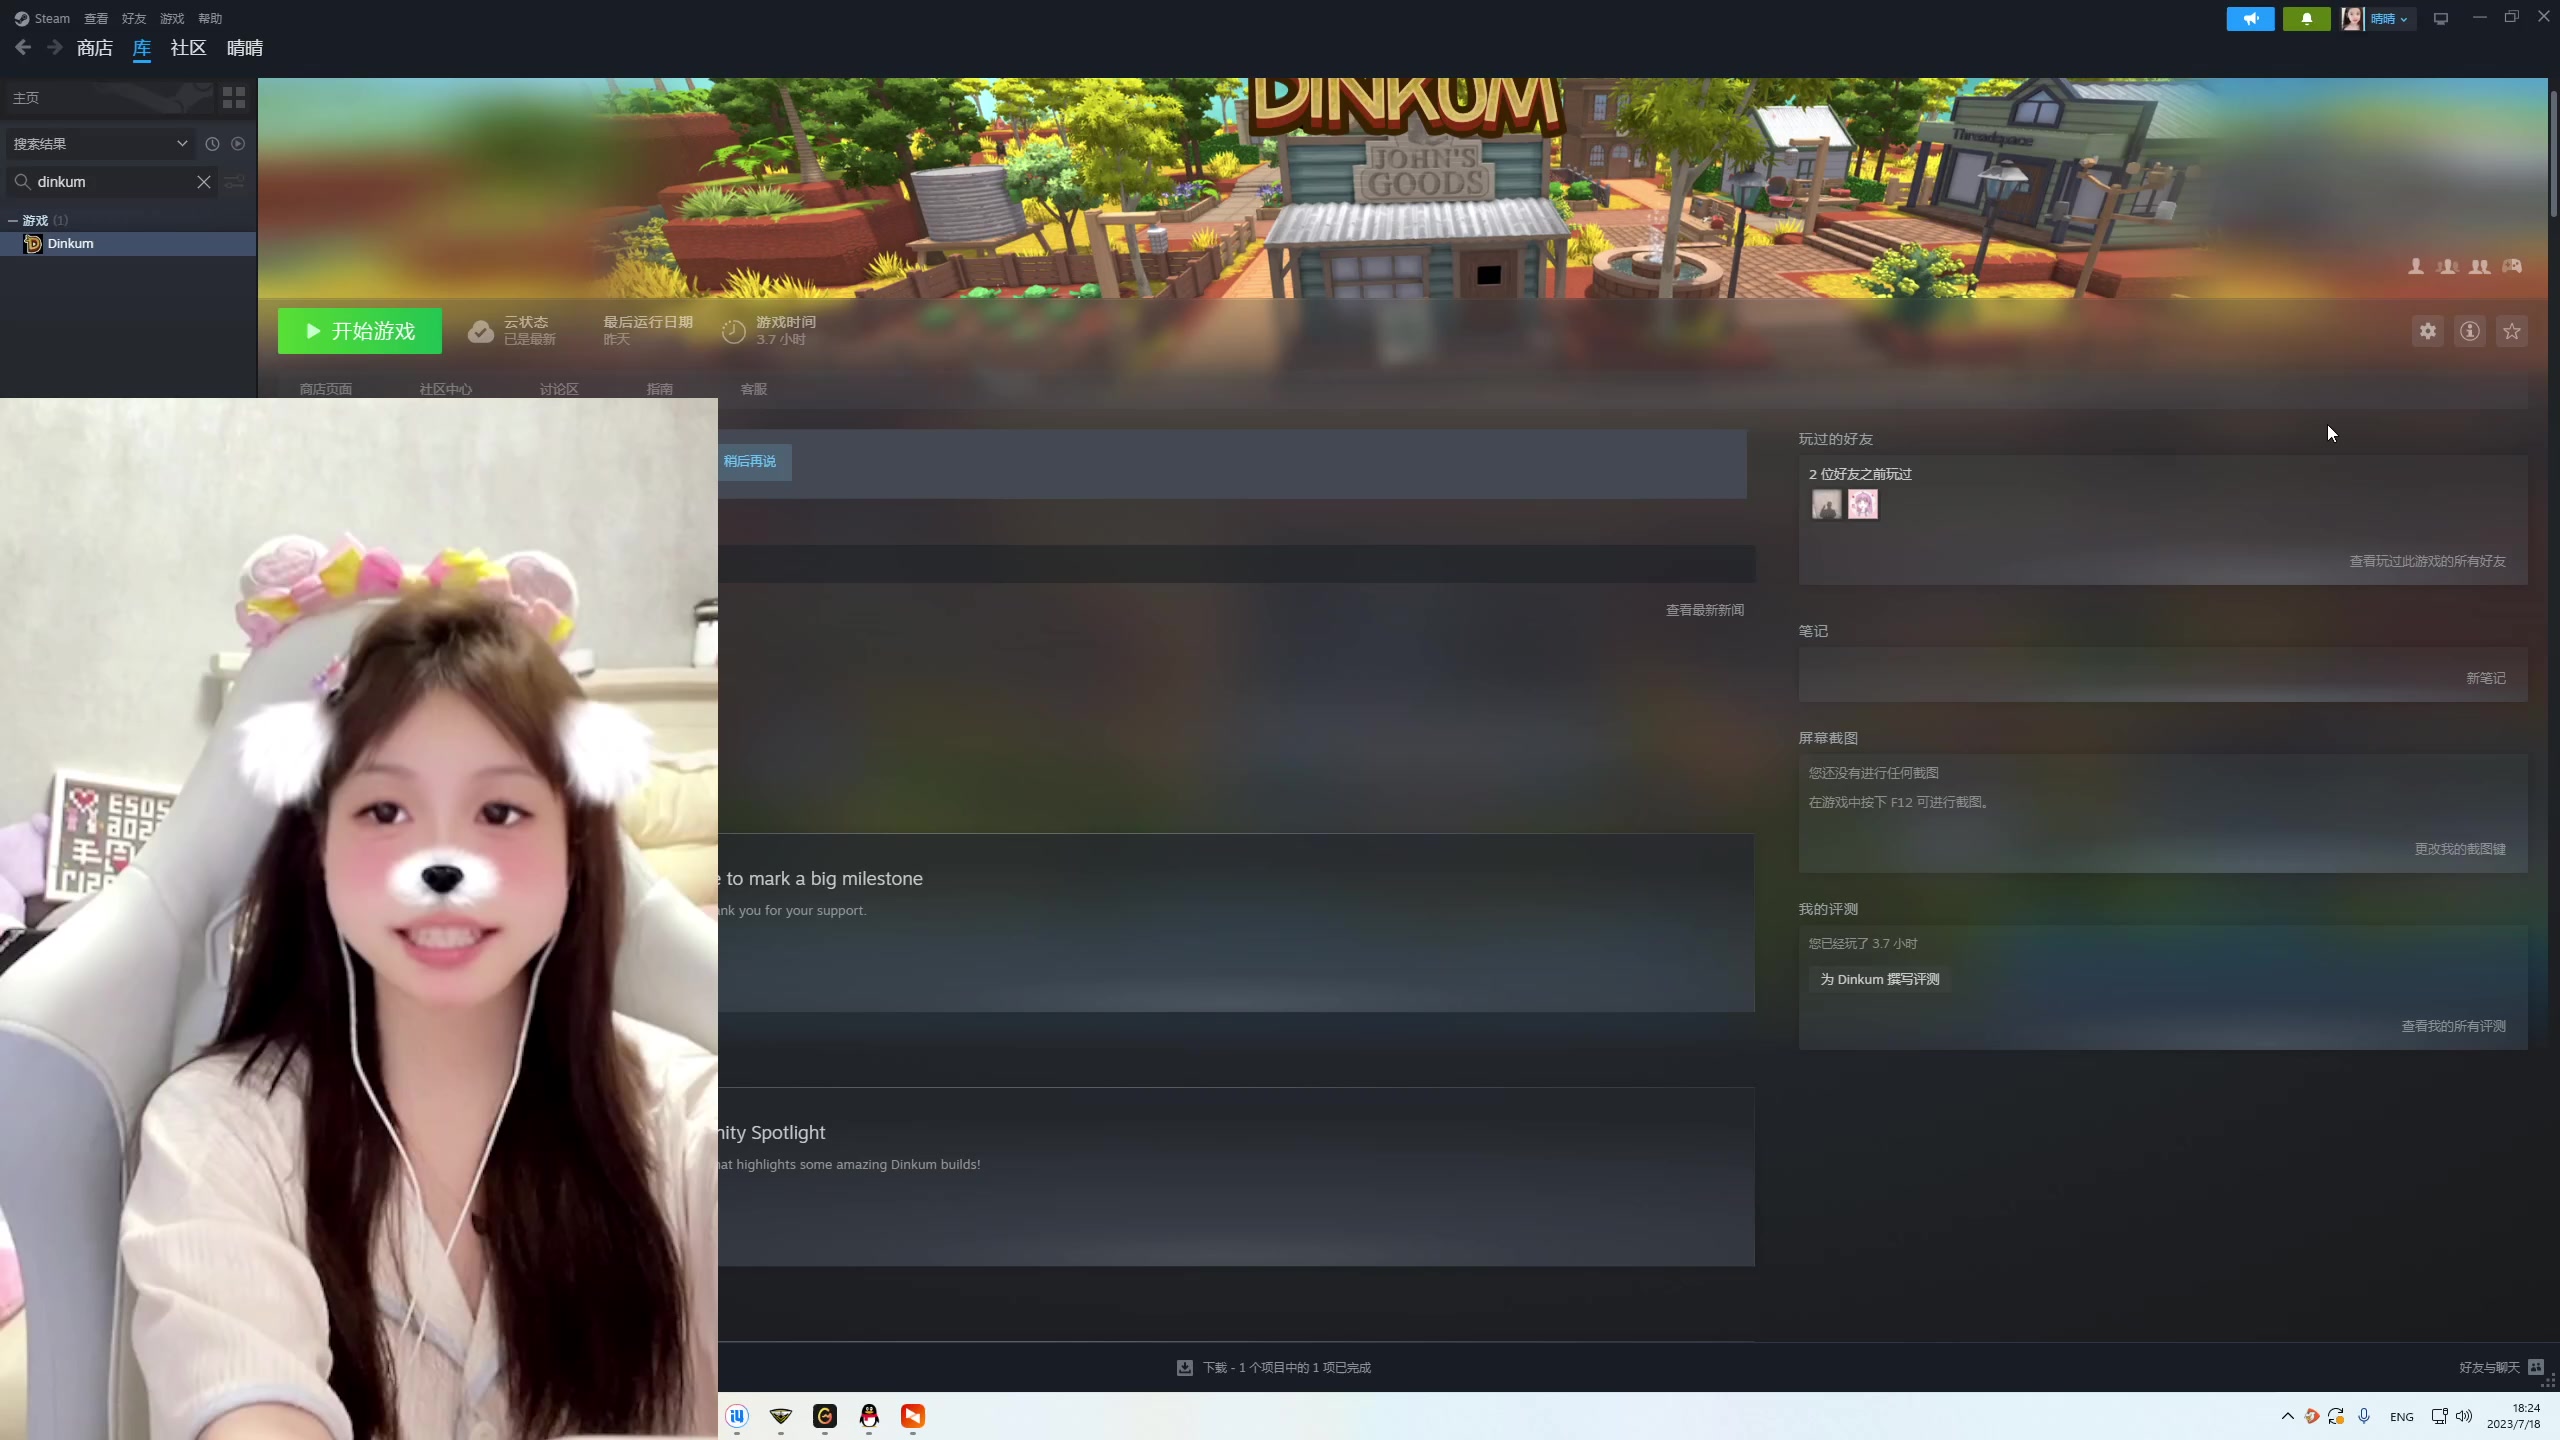Add Dinkum to favorites star
The width and height of the screenshot is (2560, 1440).
click(x=2512, y=331)
